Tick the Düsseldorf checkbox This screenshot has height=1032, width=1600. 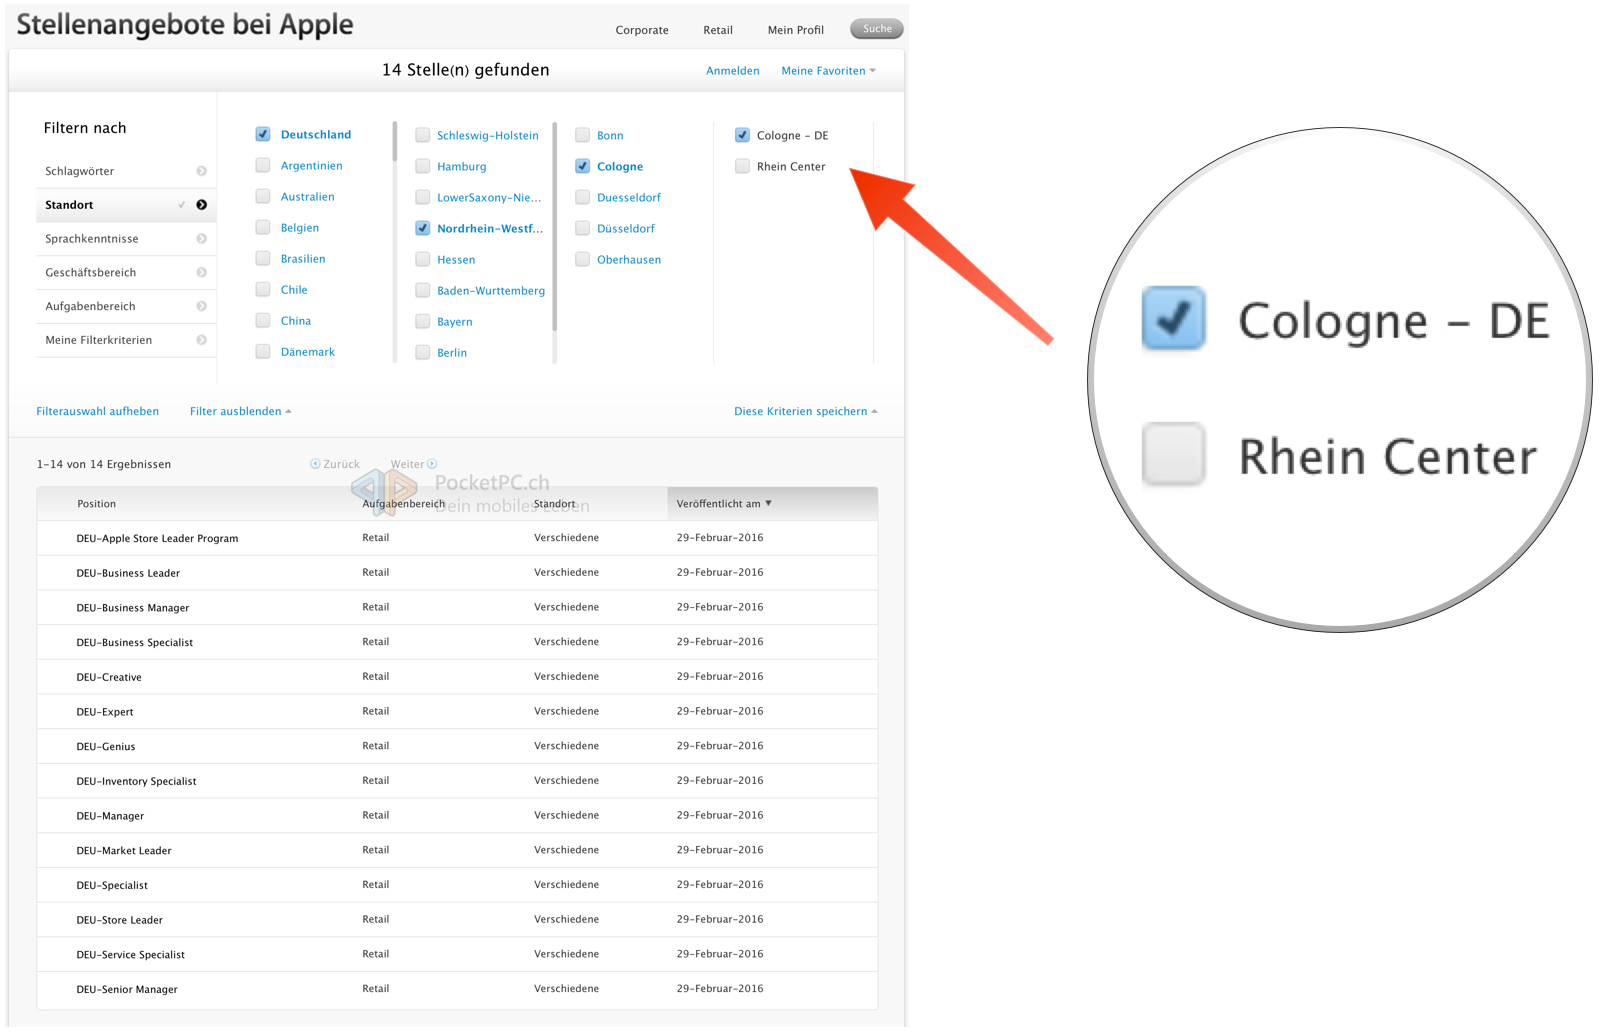[x=583, y=228]
